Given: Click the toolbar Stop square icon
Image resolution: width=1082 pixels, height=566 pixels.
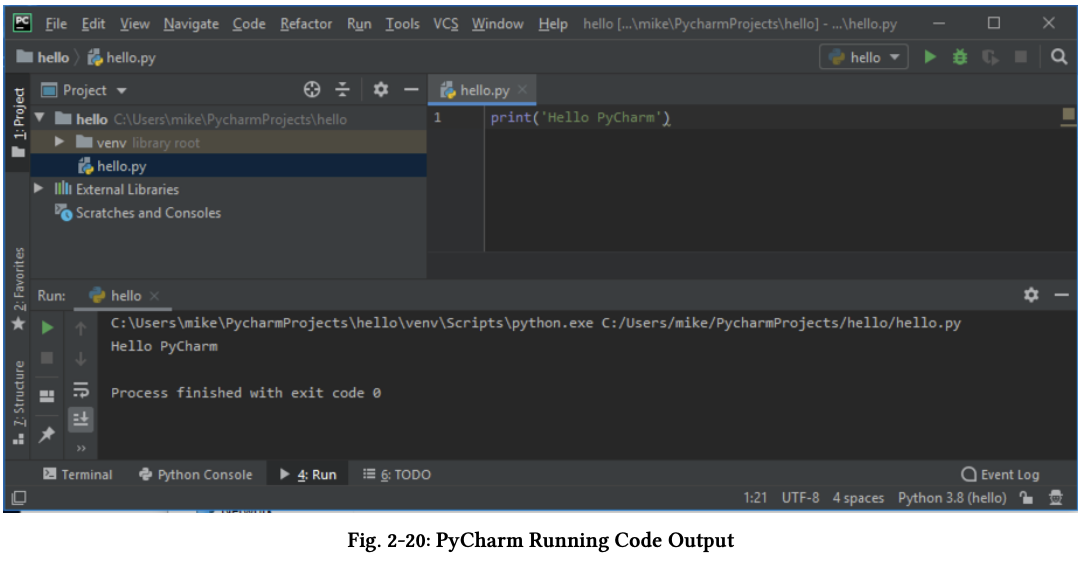Looking at the screenshot, I should point(1021,57).
